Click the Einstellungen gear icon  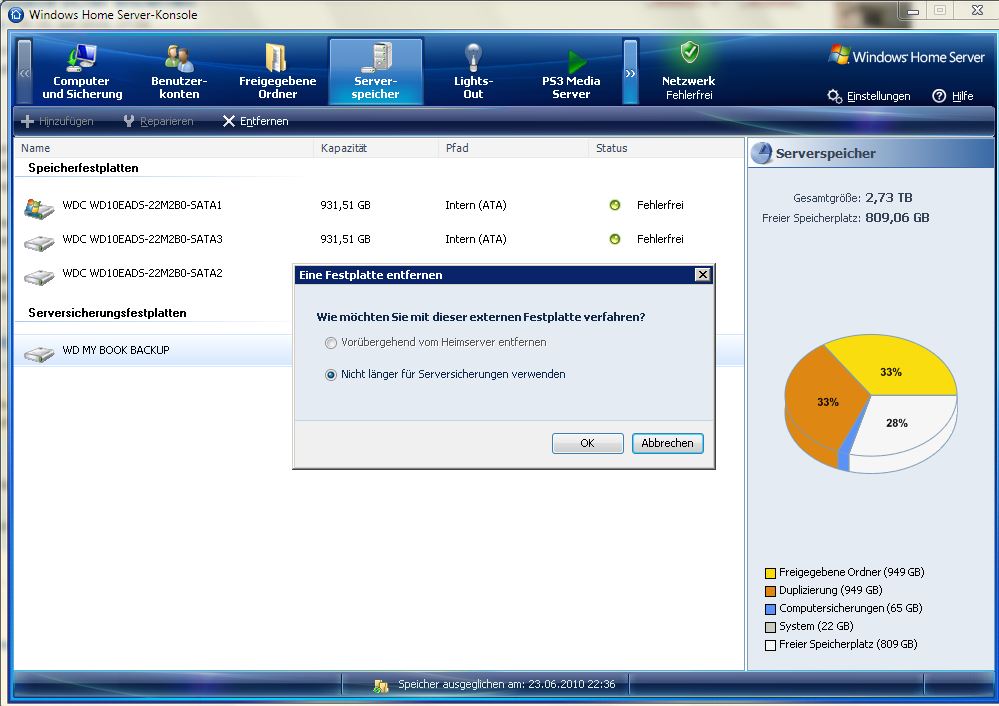(834, 96)
